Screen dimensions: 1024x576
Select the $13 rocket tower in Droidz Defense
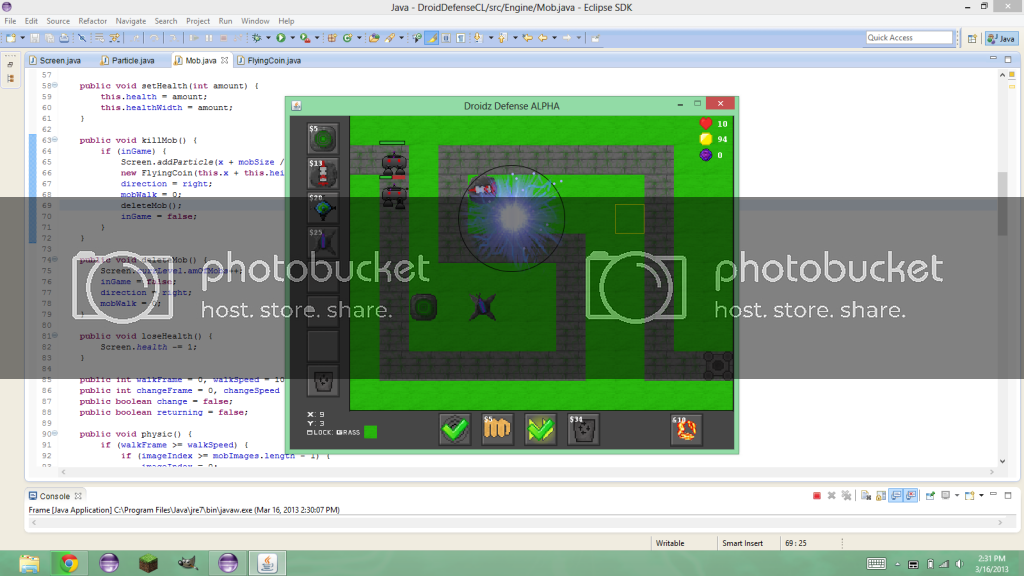click(x=323, y=173)
